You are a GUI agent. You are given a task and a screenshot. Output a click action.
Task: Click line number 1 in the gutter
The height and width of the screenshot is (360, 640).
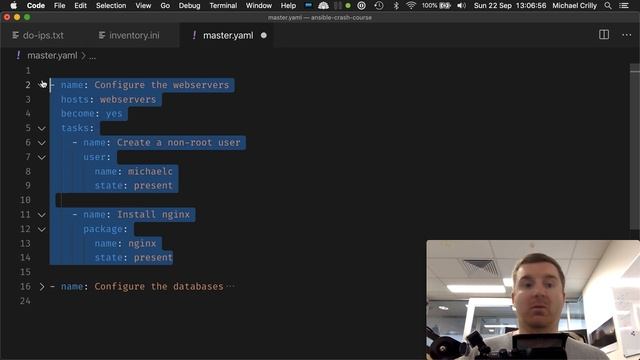pos(28,71)
